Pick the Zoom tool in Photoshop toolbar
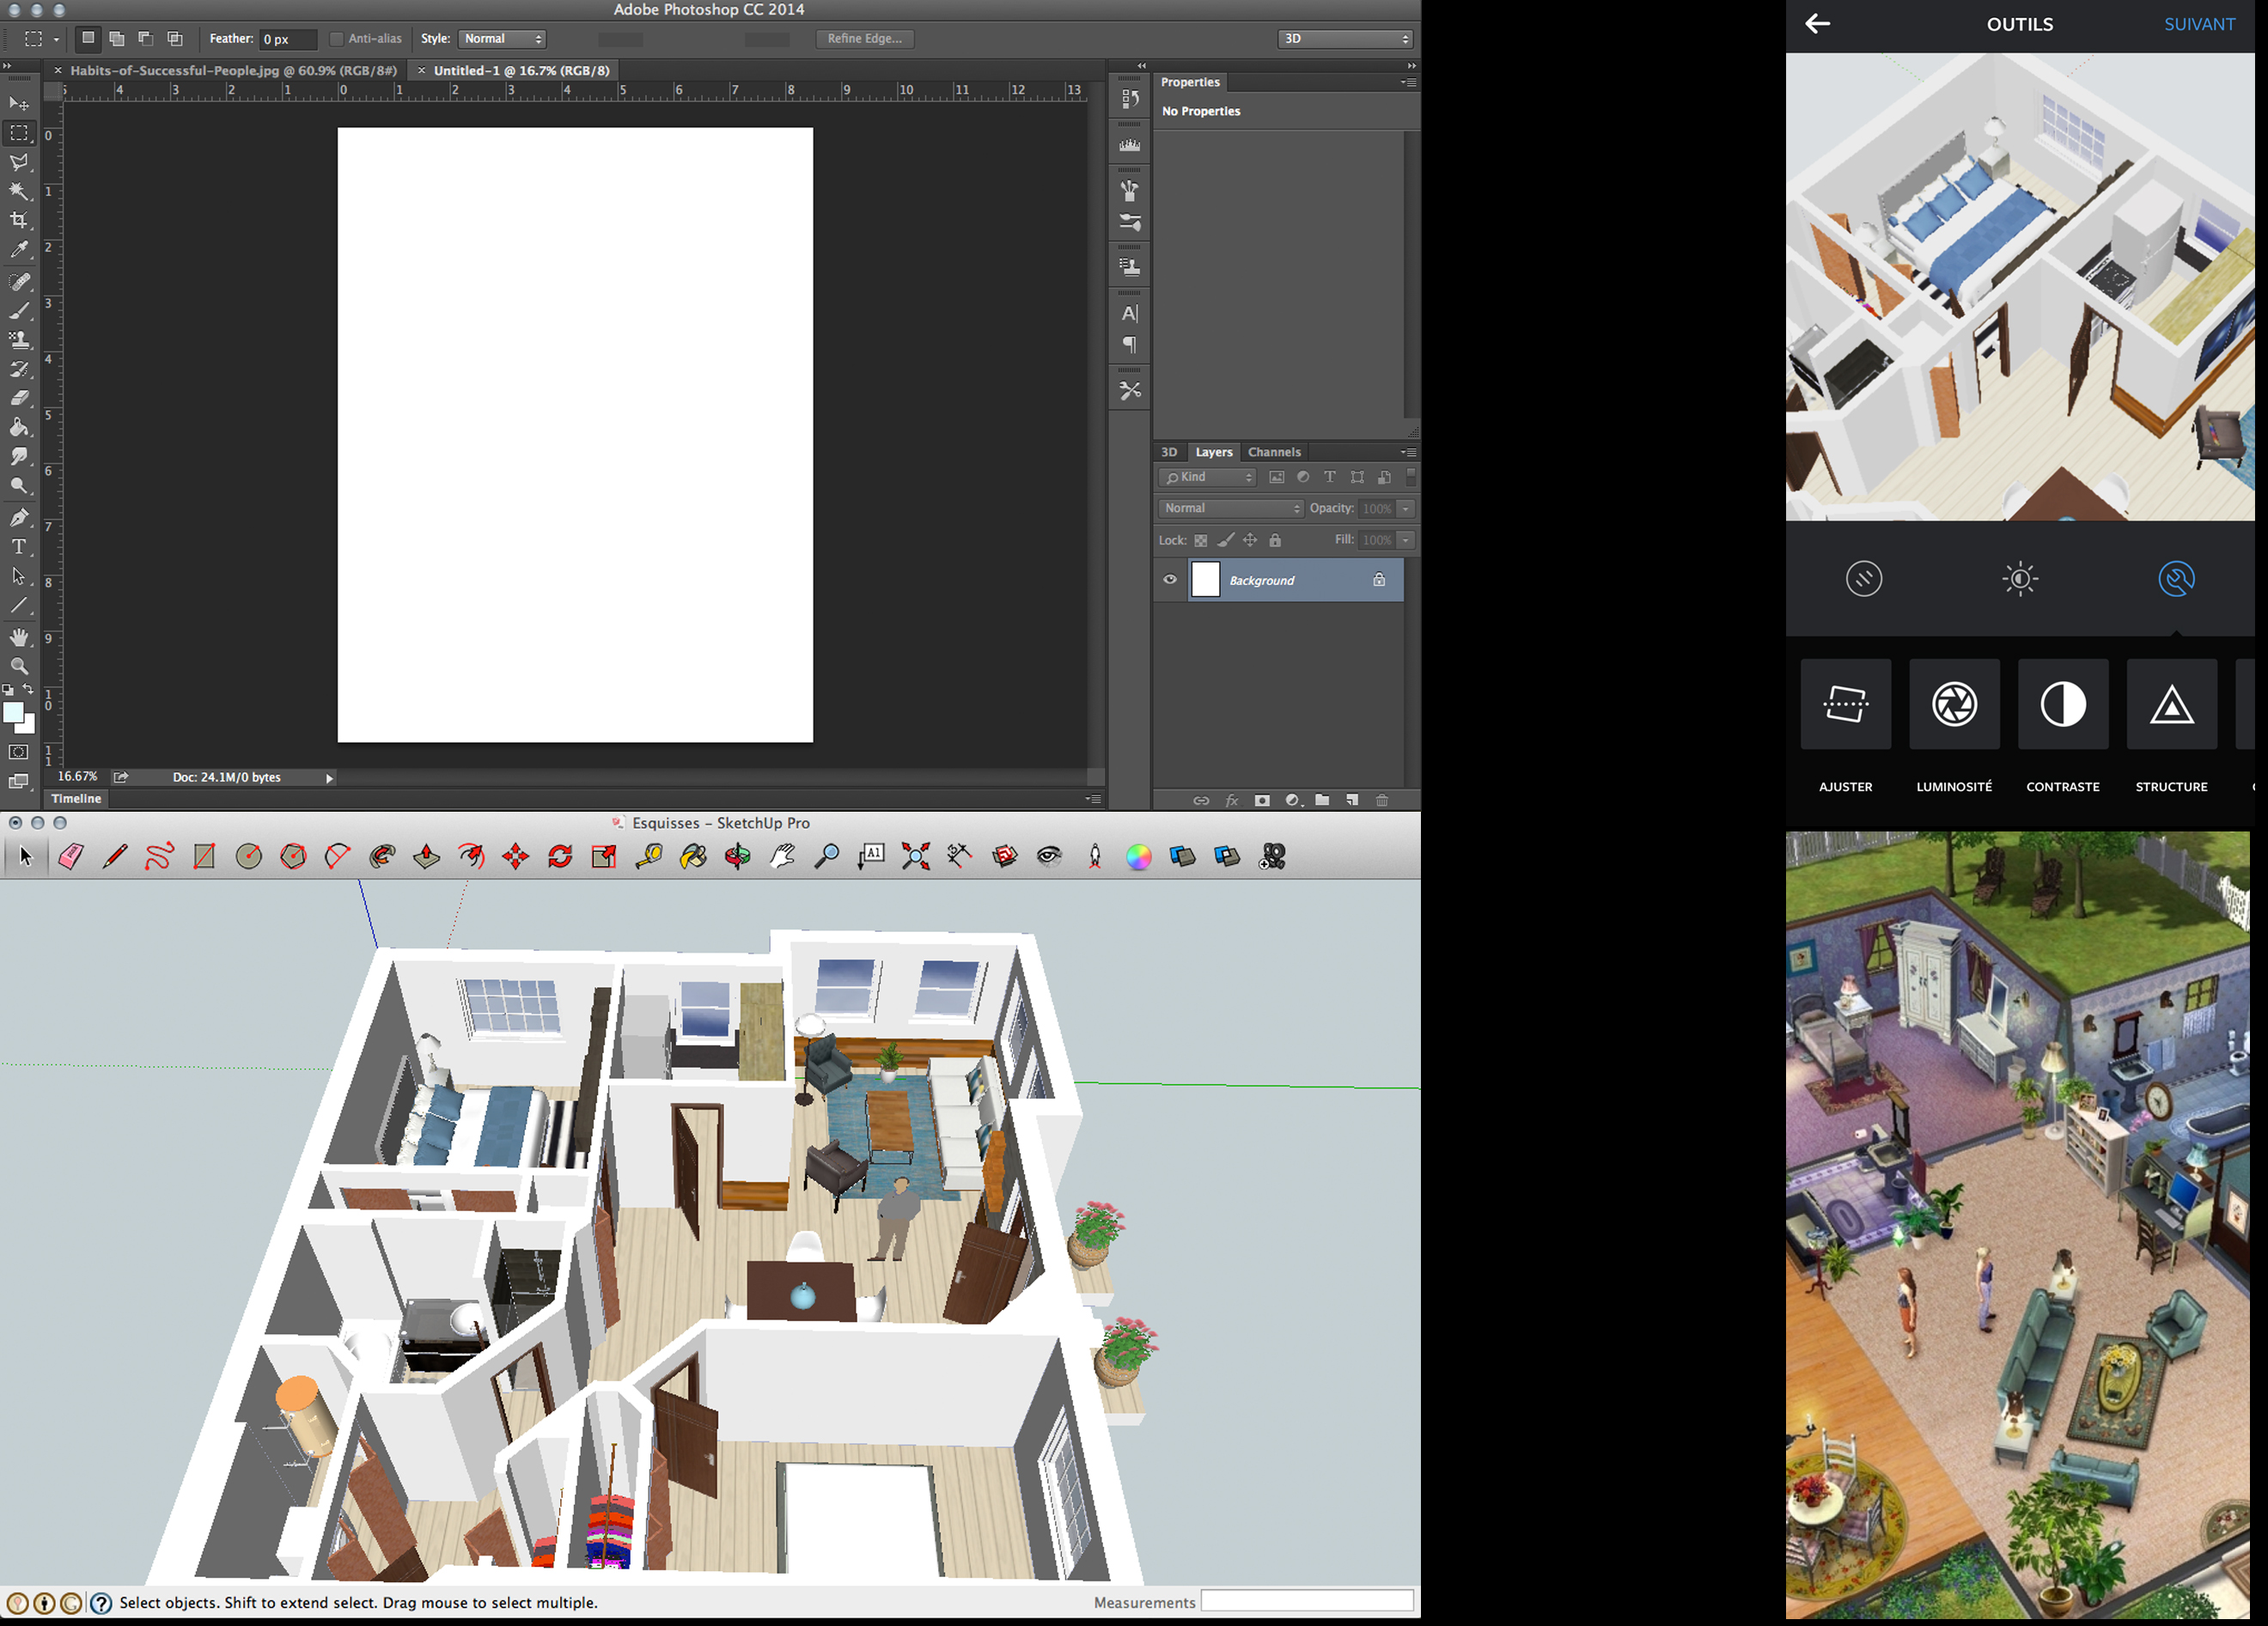This screenshot has width=2268, height=1626. (19, 666)
